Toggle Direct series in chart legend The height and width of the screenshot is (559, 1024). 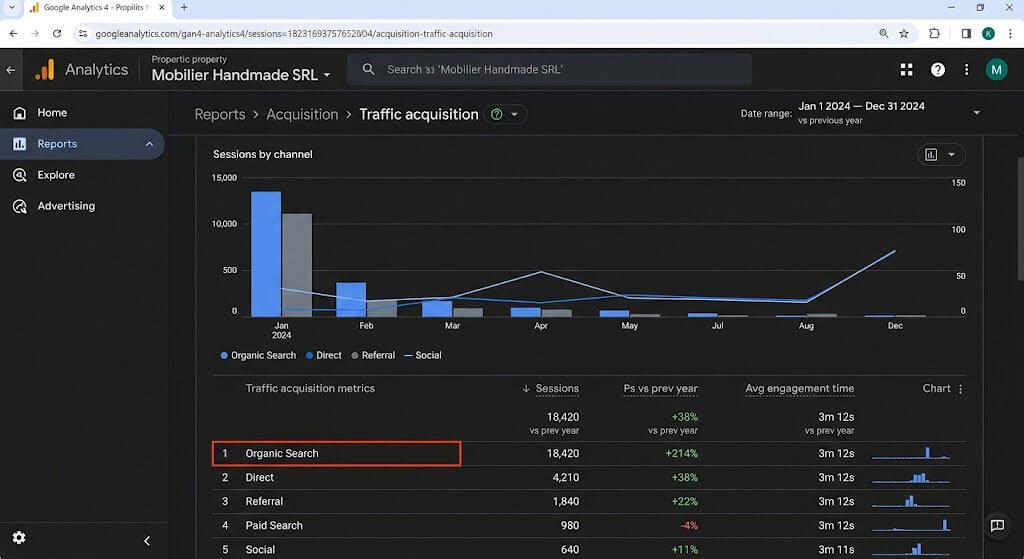(x=323, y=355)
